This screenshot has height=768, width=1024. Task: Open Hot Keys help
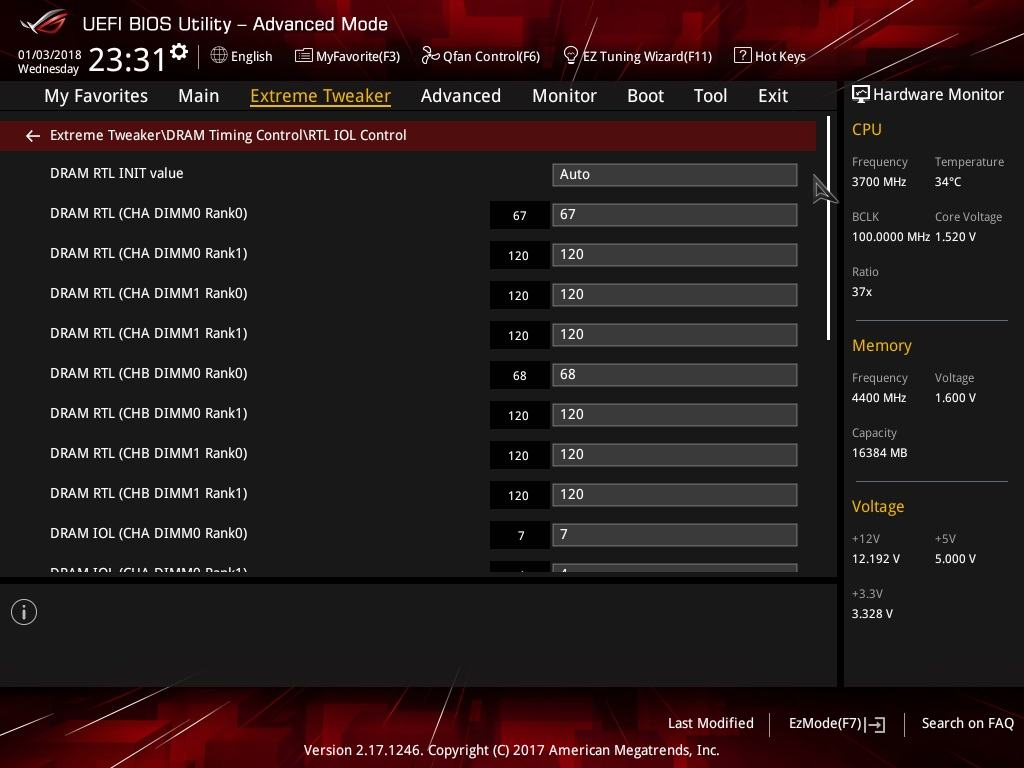[x=770, y=56]
